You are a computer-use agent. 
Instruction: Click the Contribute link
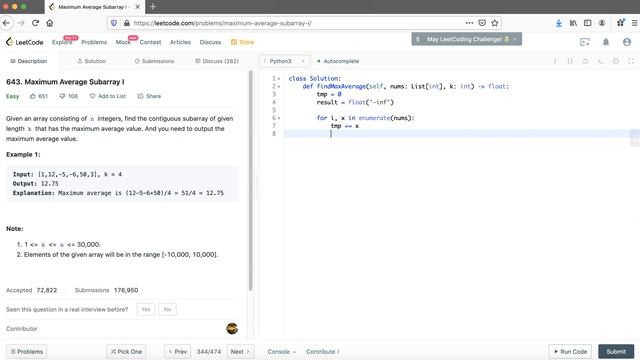(x=322, y=351)
